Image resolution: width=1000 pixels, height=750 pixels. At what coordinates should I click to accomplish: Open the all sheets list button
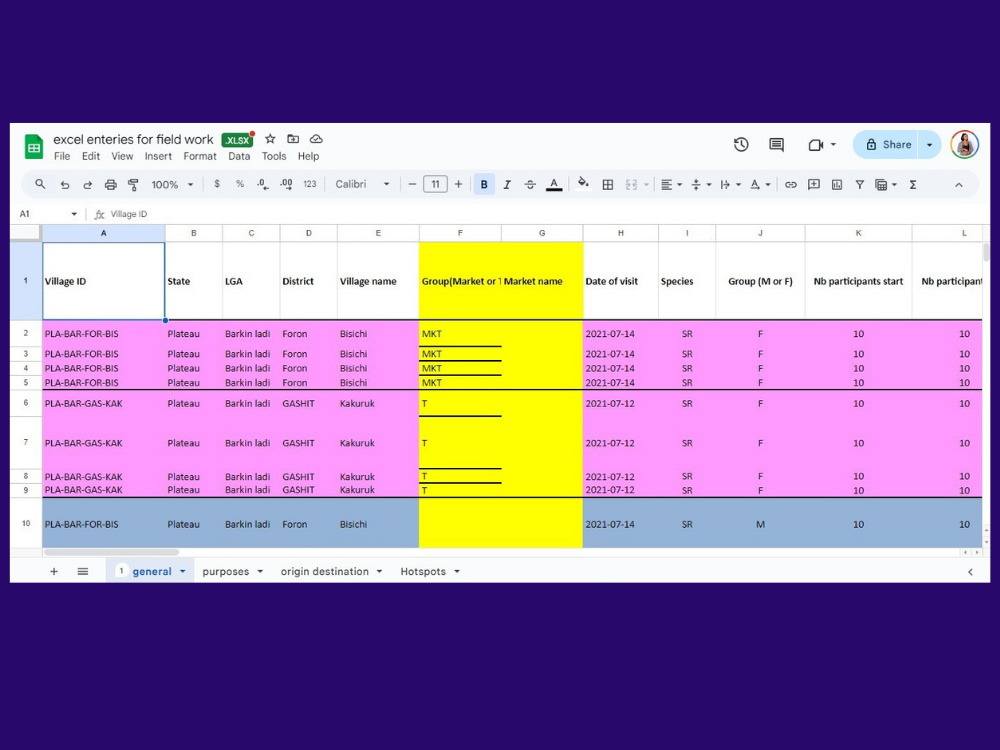(x=83, y=571)
